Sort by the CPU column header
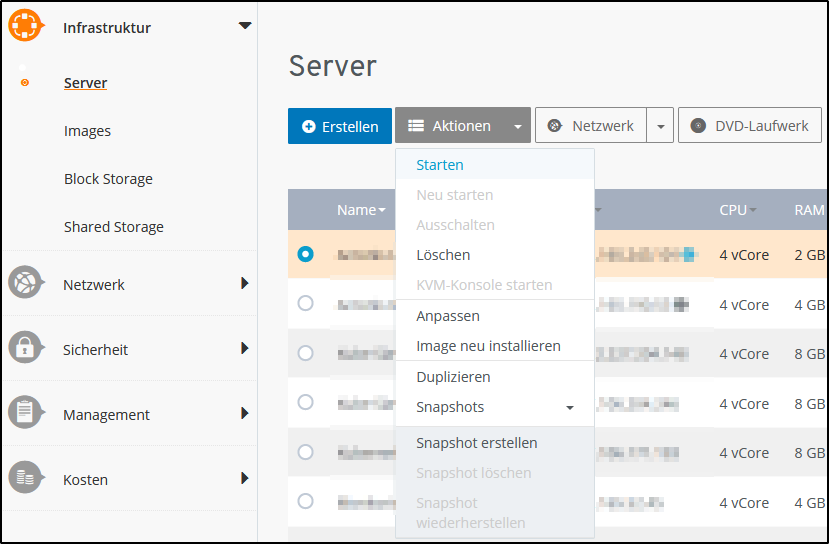Viewport: 829px width, 544px height. click(738, 210)
